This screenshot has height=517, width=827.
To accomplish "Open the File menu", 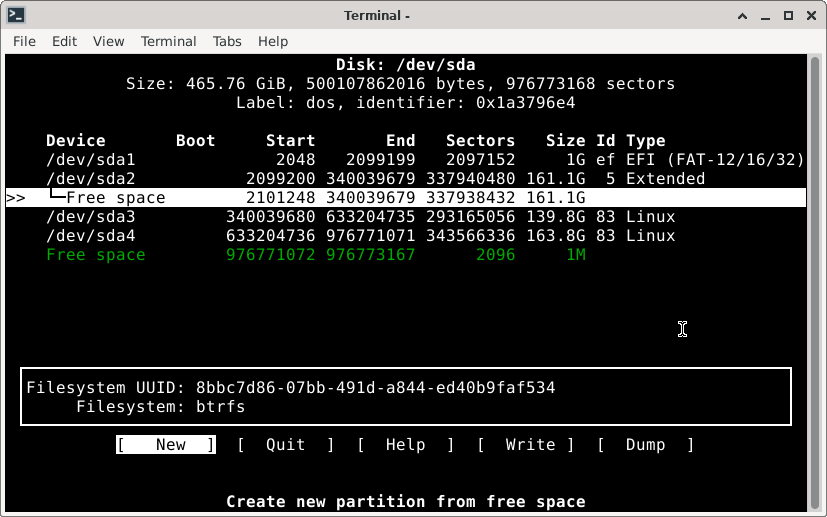I will 24,41.
